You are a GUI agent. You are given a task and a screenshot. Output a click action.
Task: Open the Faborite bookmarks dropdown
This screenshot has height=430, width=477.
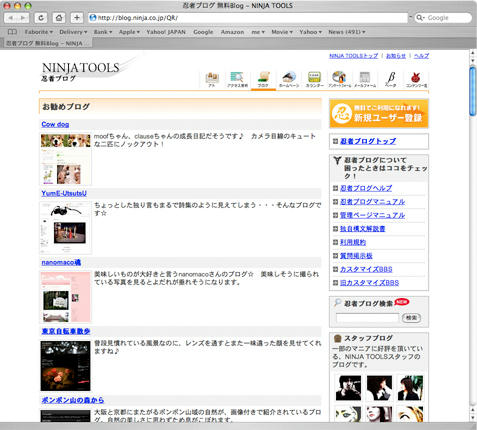[39, 32]
